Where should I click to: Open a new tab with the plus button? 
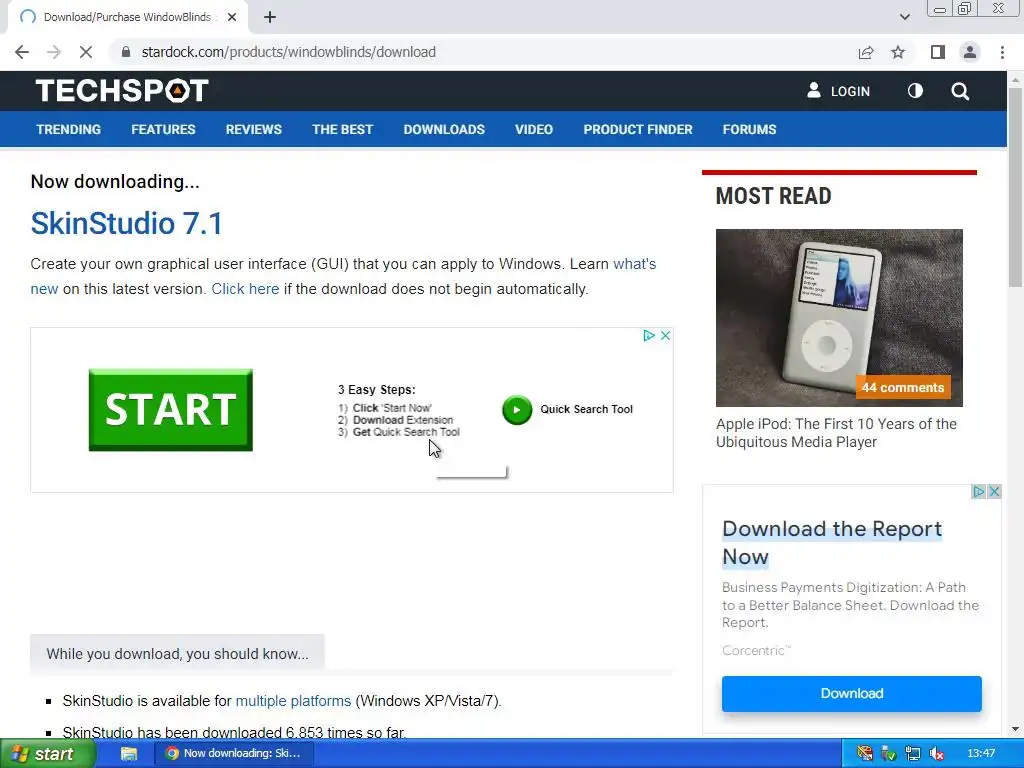[270, 18]
